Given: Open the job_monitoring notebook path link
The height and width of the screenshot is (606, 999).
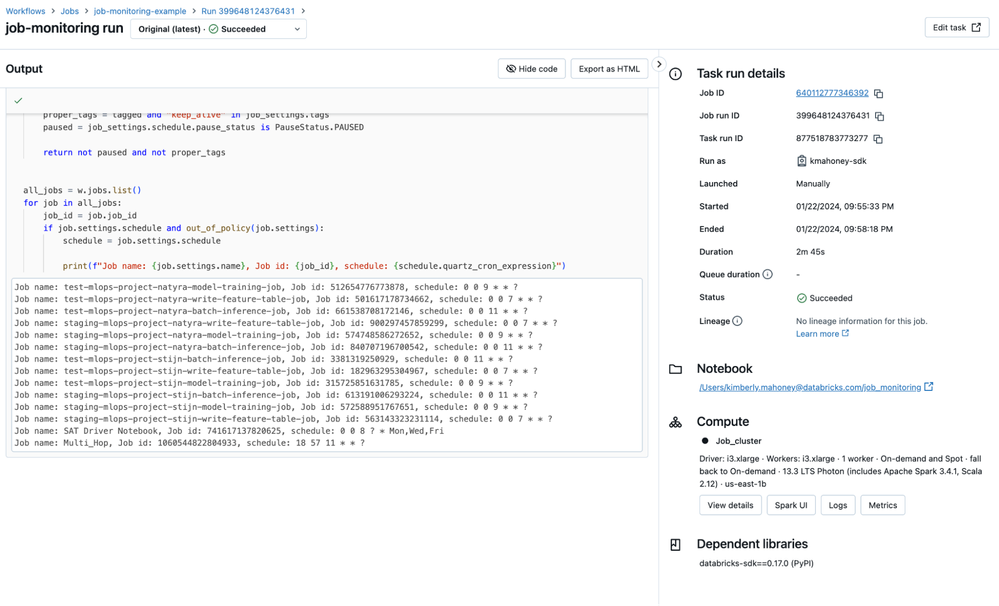Looking at the screenshot, I should (809, 387).
